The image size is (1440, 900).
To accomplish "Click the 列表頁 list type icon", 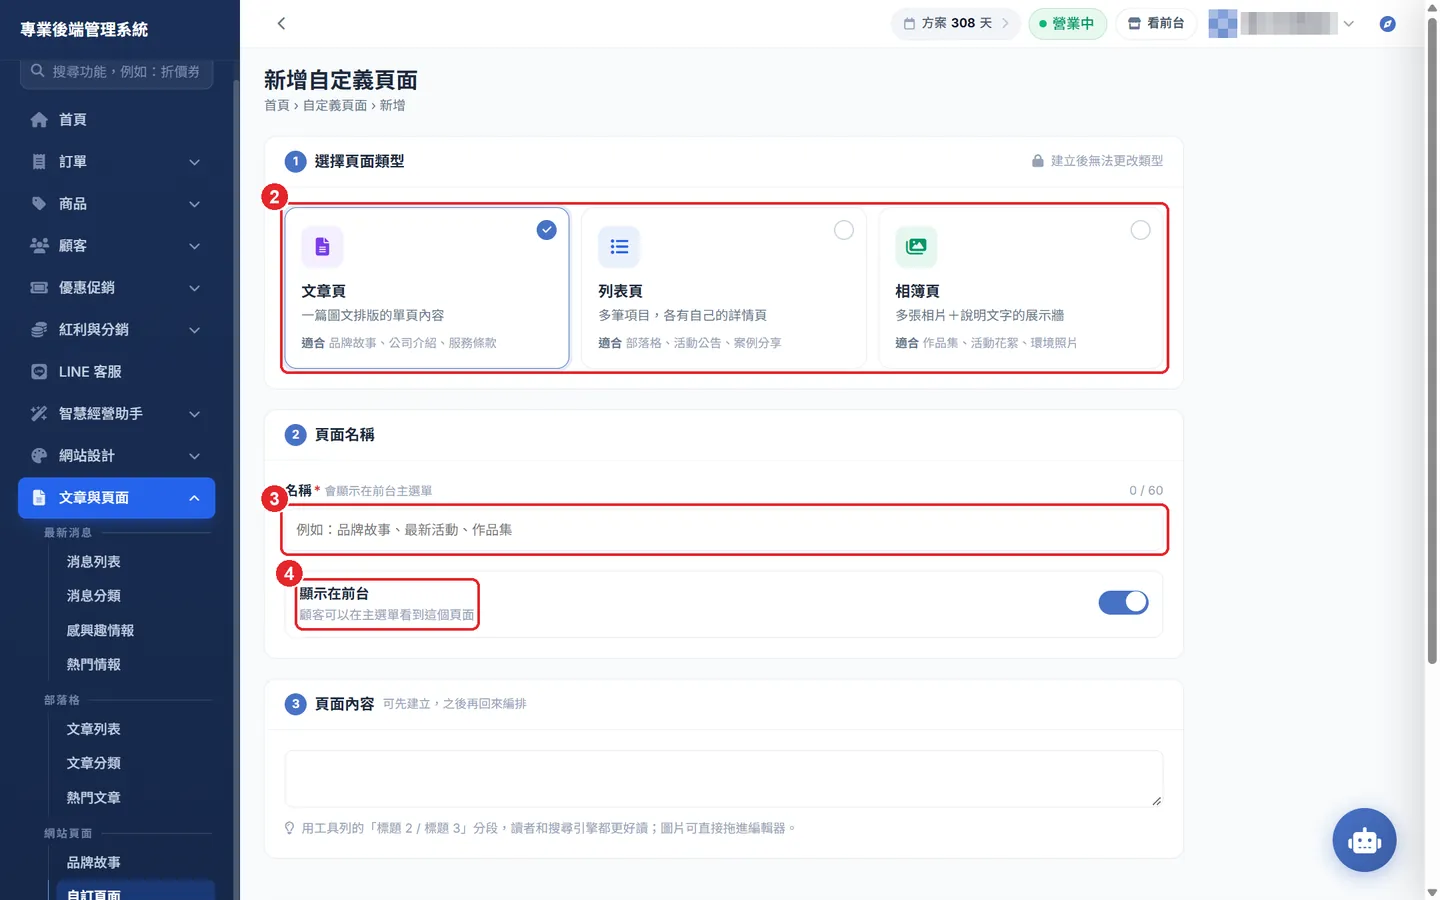I will click(x=619, y=247).
